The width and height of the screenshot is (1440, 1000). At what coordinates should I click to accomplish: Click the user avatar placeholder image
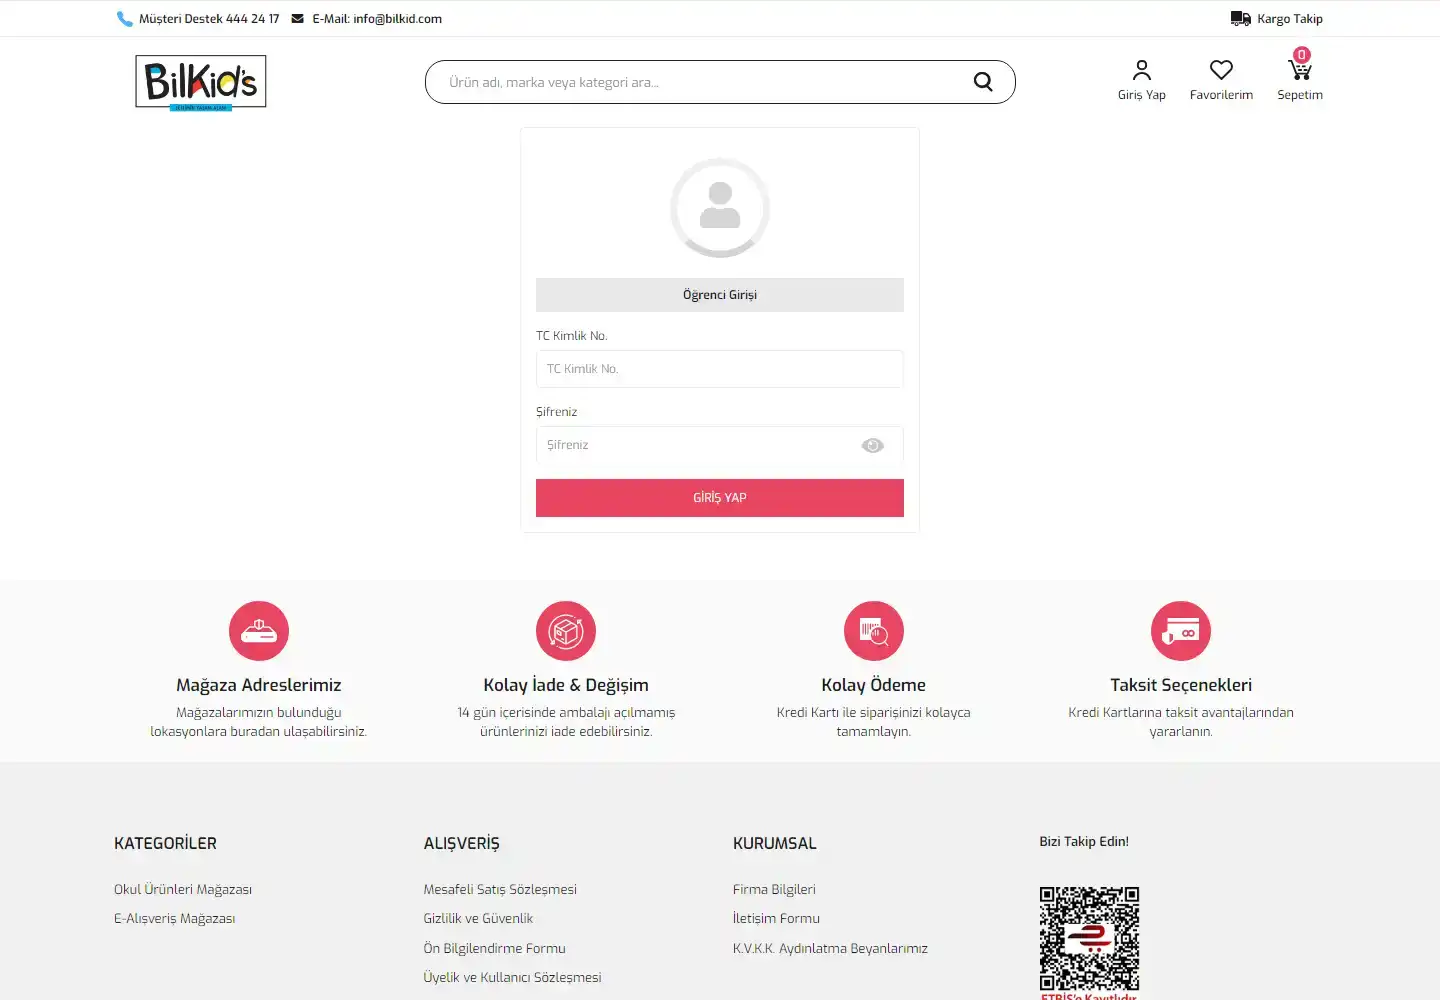coord(720,208)
